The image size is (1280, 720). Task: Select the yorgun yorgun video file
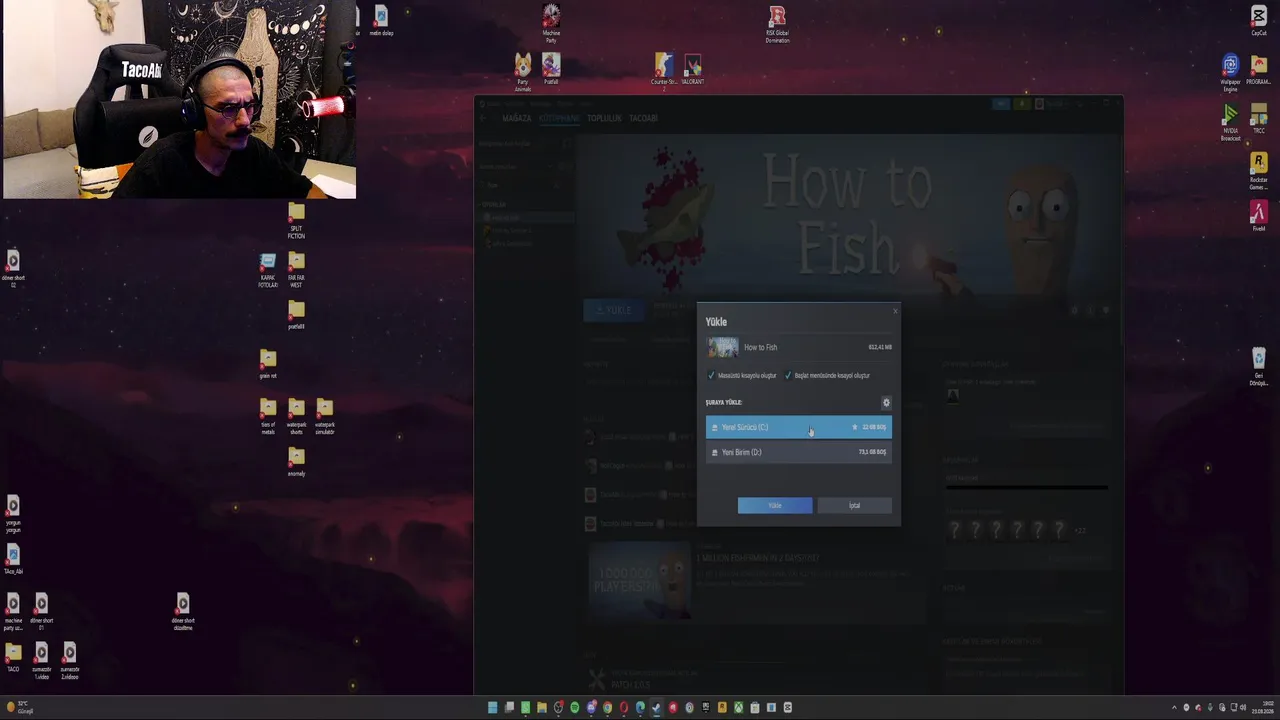click(x=13, y=514)
